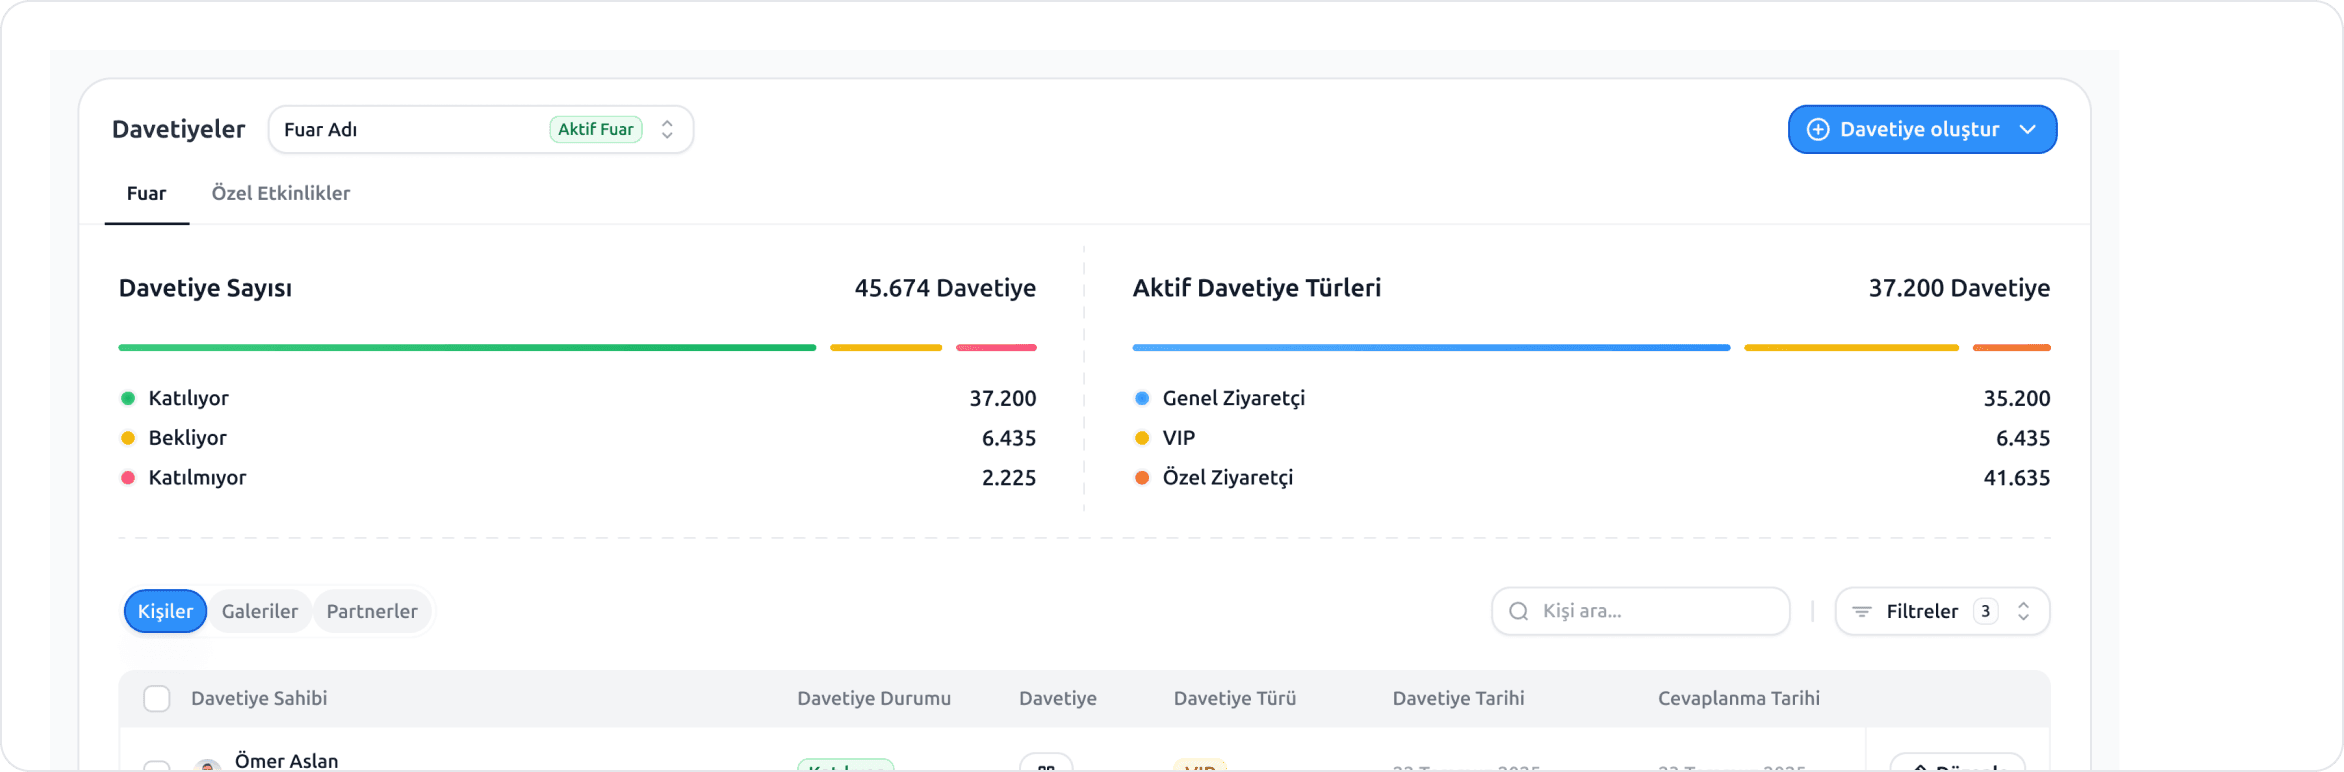The image size is (2344, 772).
Task: Click the filter lines icon beside Filtreler
Action: (1861, 611)
